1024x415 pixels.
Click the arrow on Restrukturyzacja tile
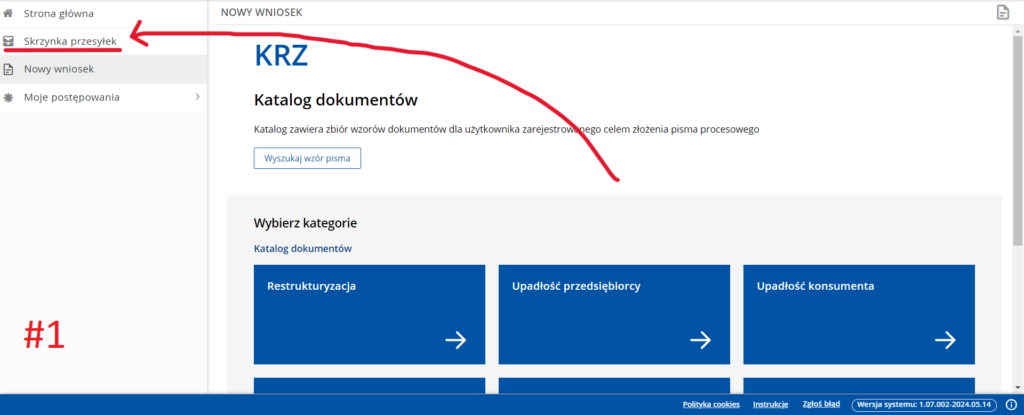pyautogui.click(x=455, y=340)
